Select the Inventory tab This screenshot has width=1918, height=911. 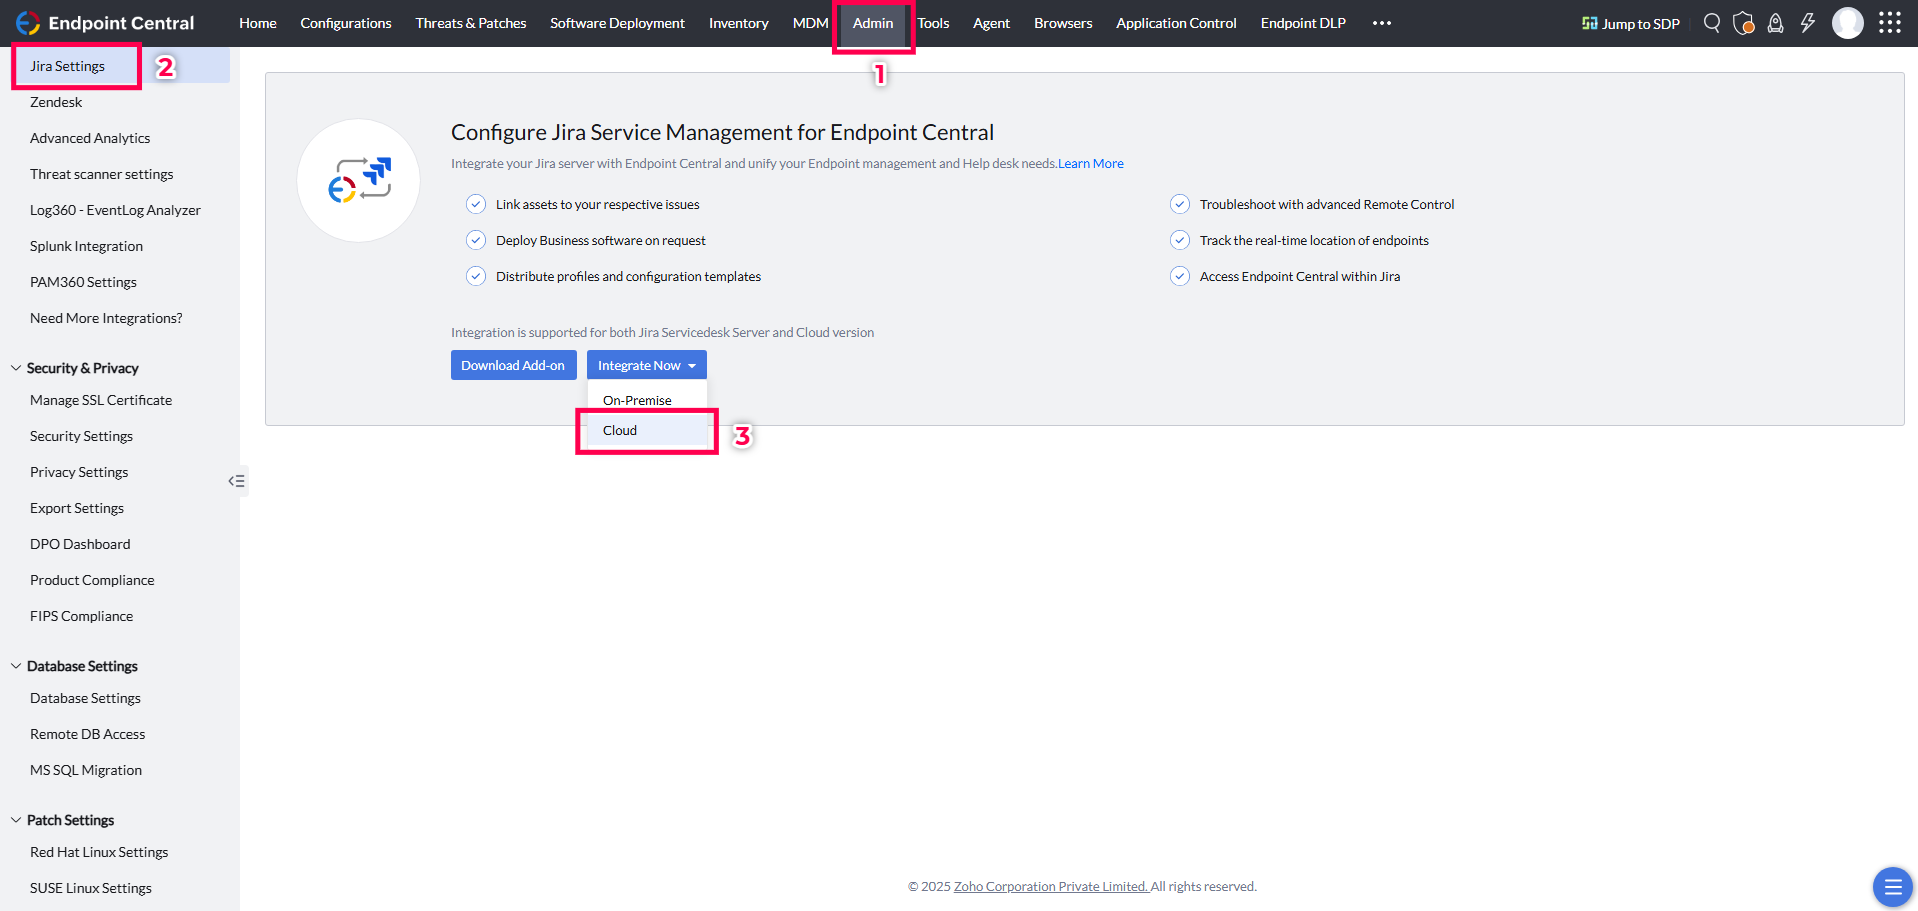coord(739,23)
